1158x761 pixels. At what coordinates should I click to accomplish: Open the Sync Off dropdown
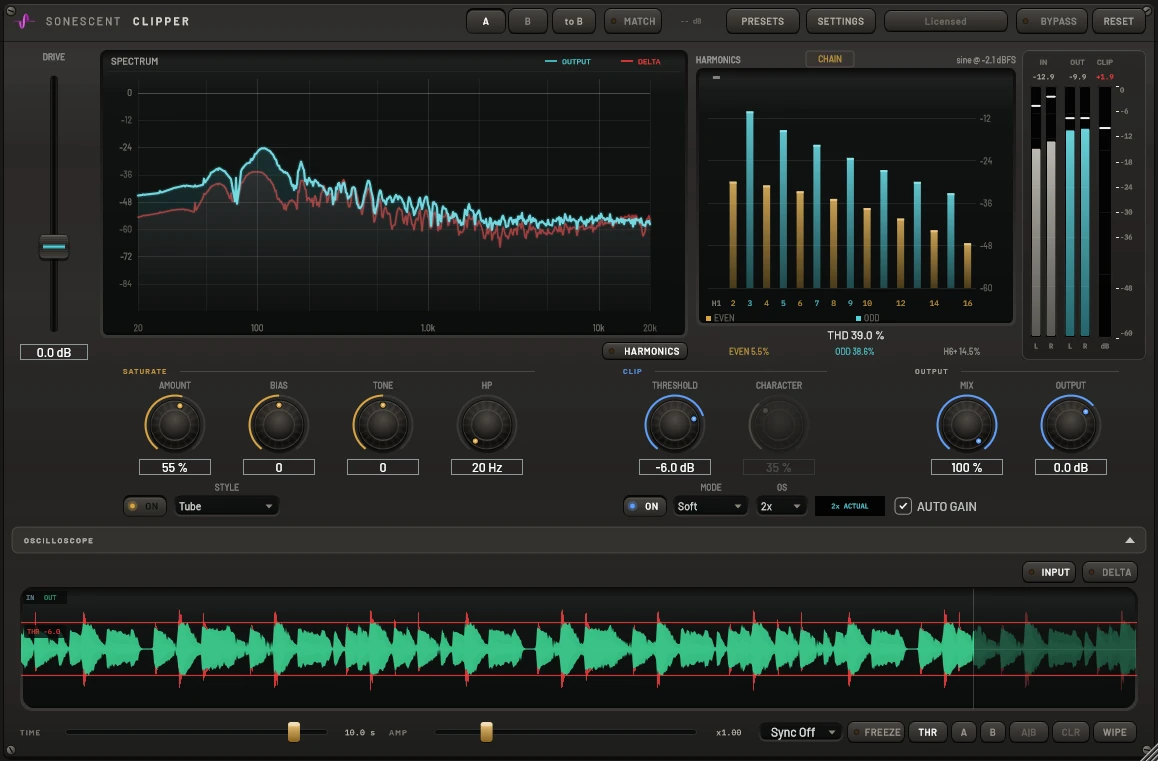pyautogui.click(x=801, y=732)
